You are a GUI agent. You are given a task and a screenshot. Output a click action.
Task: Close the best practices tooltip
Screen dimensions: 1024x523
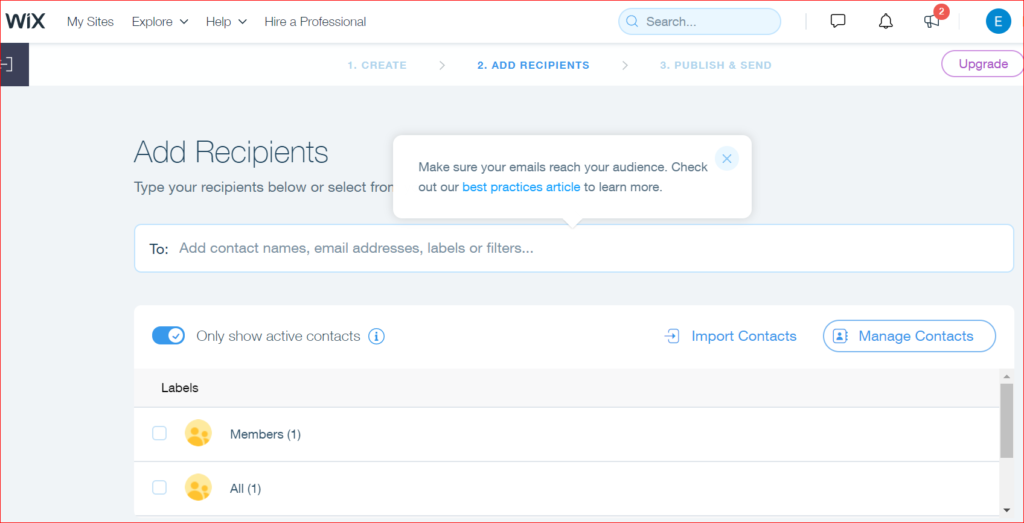727,159
